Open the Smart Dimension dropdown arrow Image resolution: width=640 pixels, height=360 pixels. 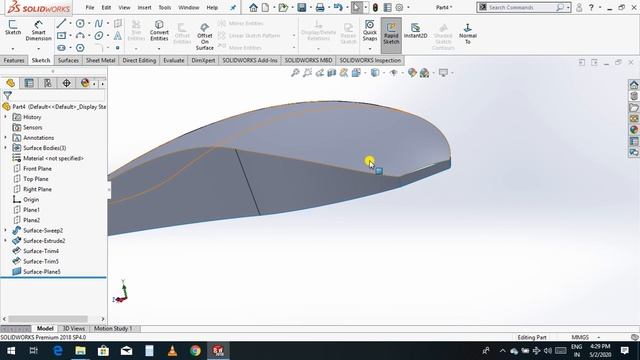pos(38,49)
